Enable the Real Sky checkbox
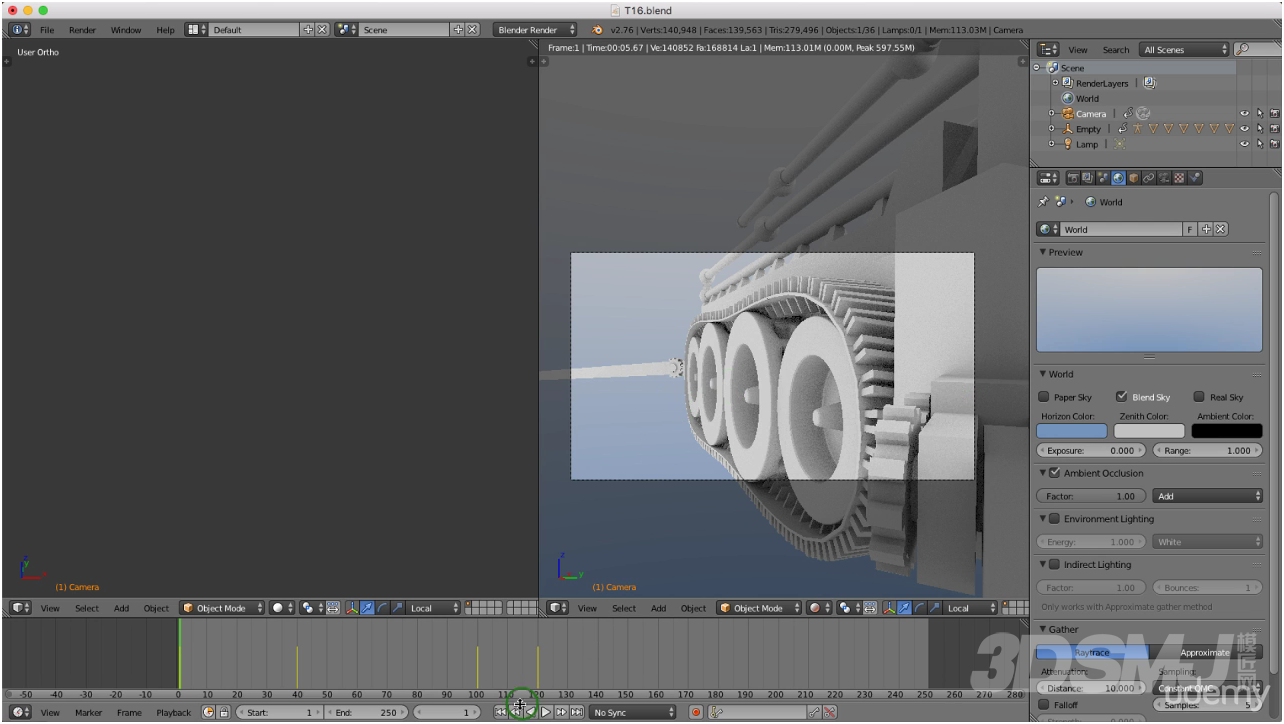 1199,397
